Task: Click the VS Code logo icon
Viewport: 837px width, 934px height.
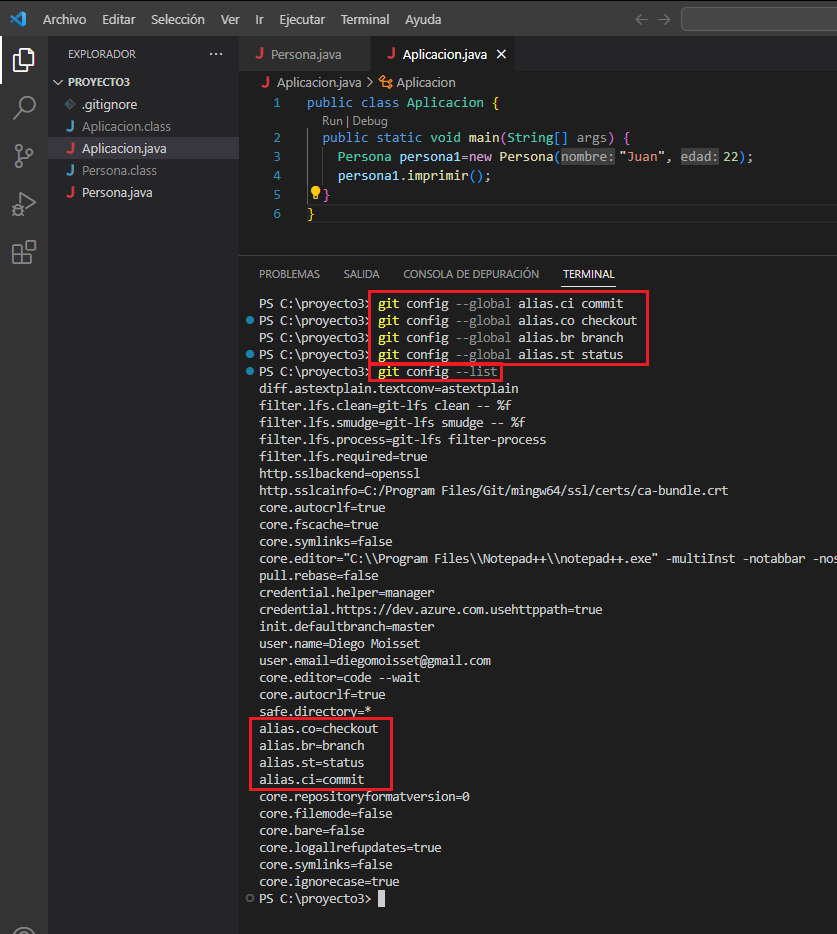Action: coord(18,19)
